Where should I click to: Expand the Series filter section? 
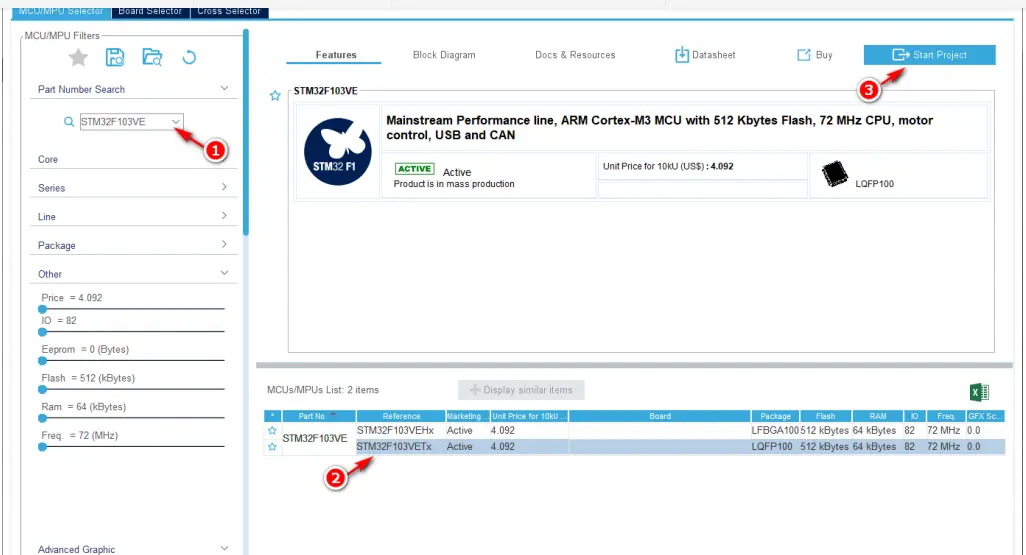point(224,187)
